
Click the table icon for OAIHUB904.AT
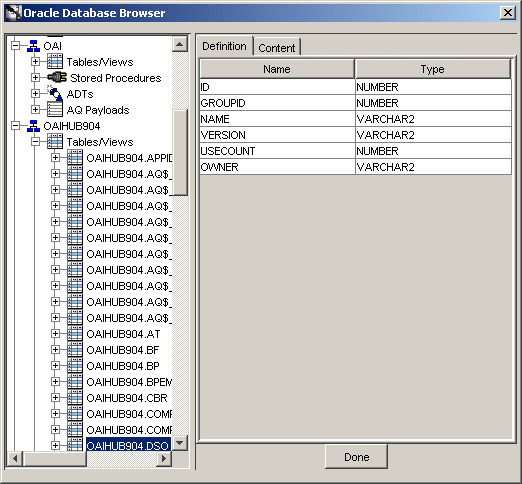pos(75,333)
